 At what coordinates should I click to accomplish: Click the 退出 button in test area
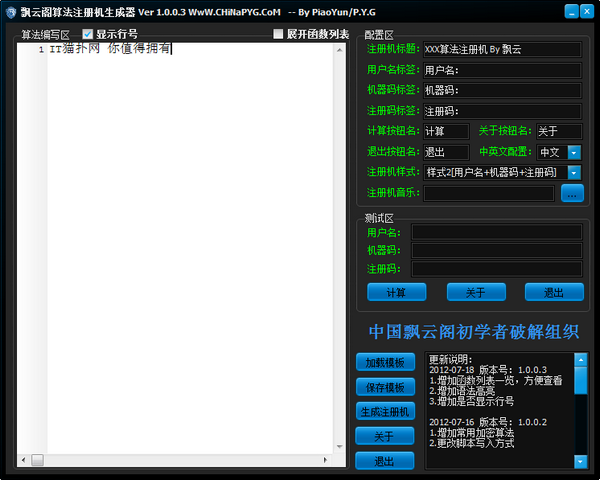pos(554,292)
